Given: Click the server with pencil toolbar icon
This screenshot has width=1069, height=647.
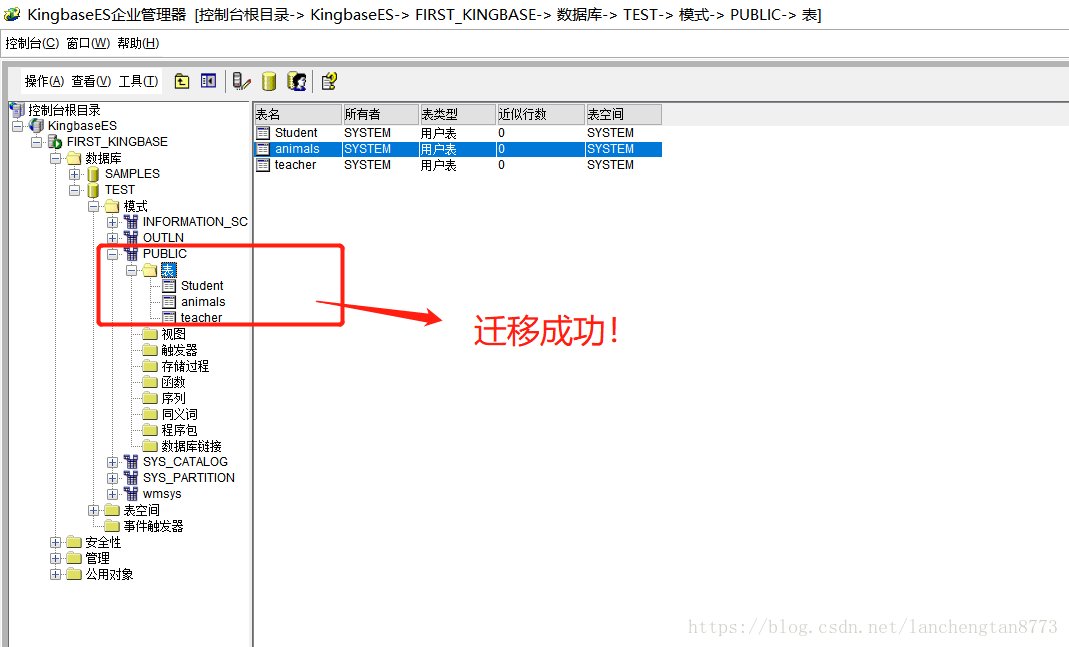Looking at the screenshot, I should (x=241, y=82).
